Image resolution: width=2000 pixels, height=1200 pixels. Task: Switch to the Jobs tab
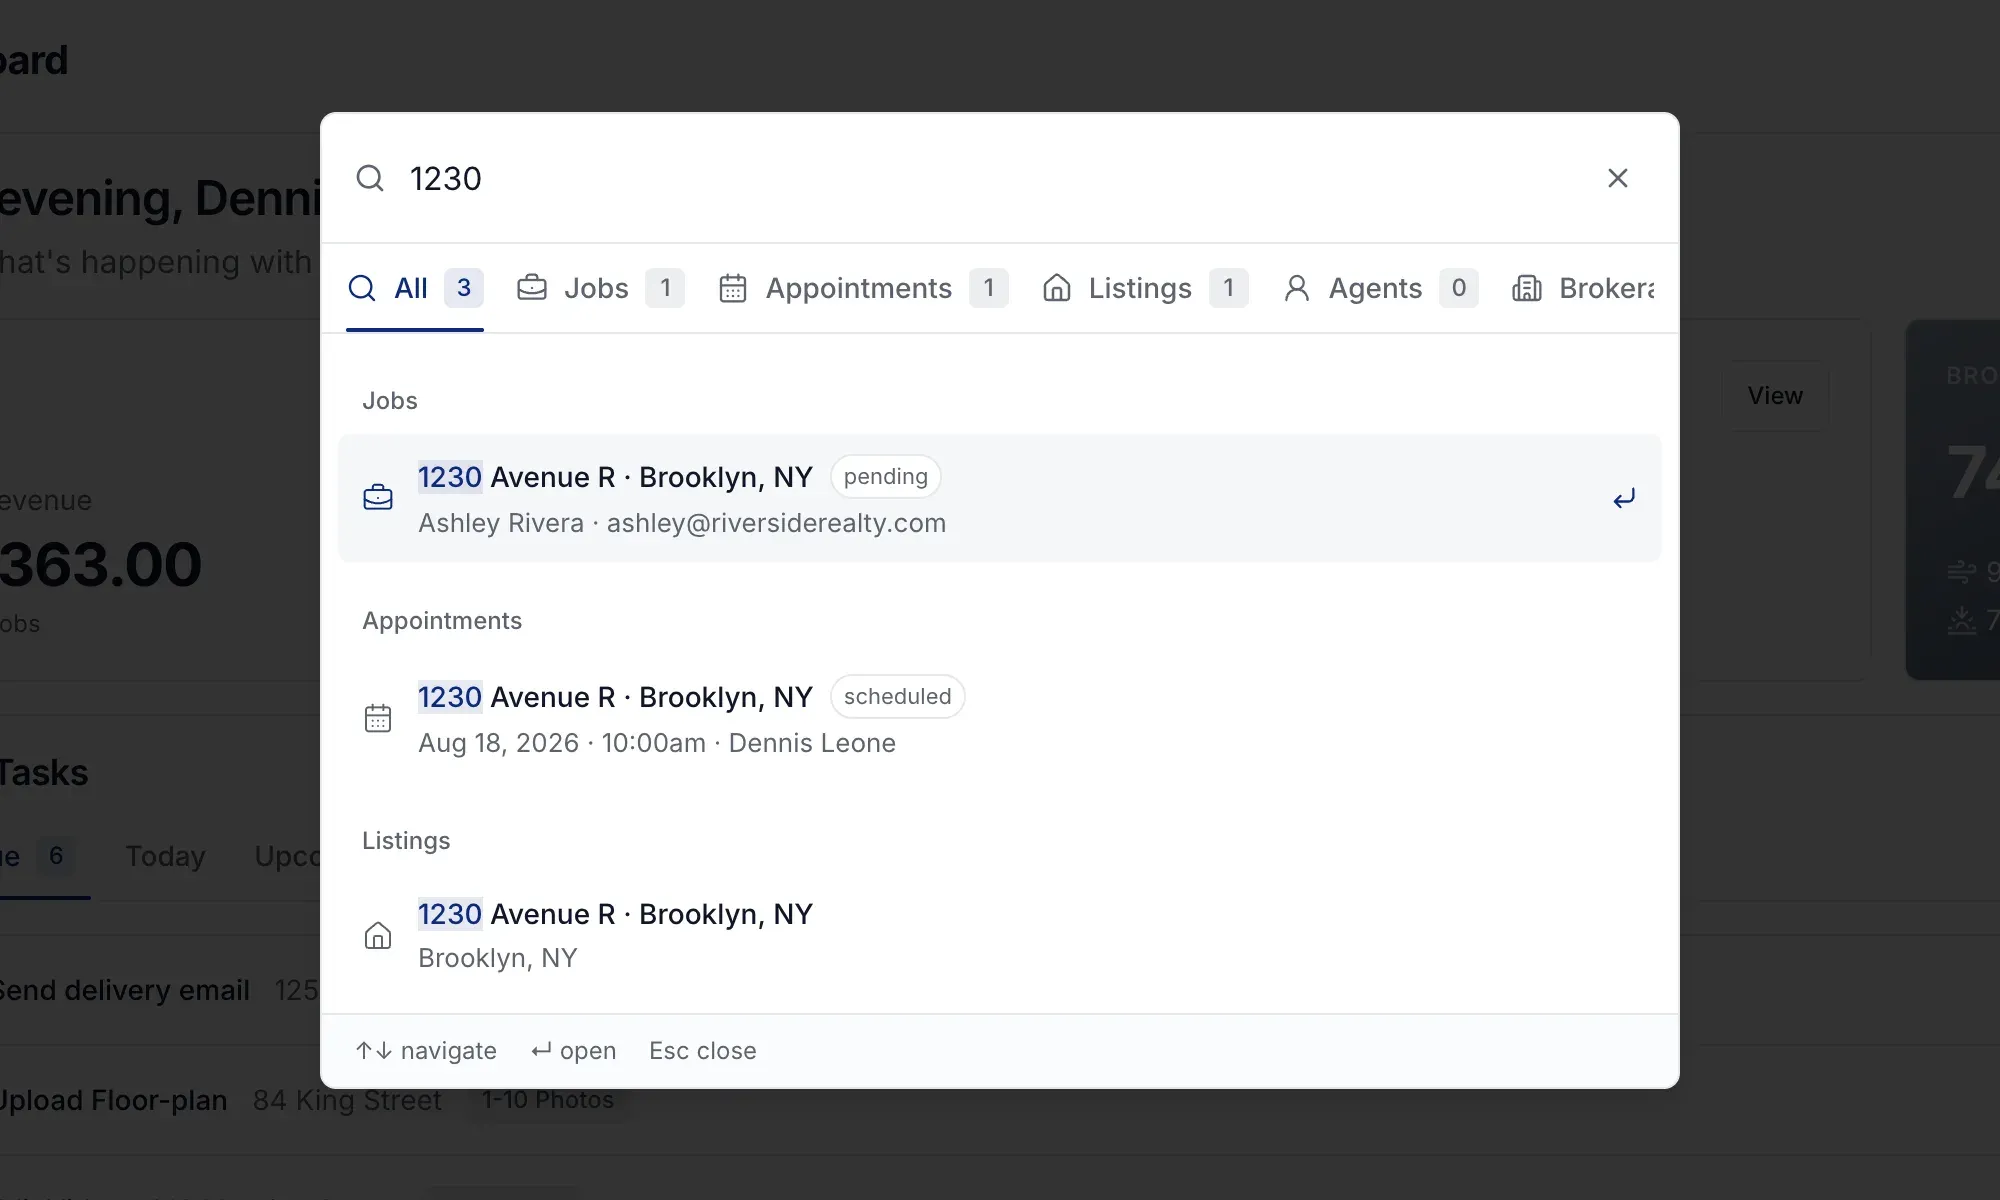pos(600,288)
